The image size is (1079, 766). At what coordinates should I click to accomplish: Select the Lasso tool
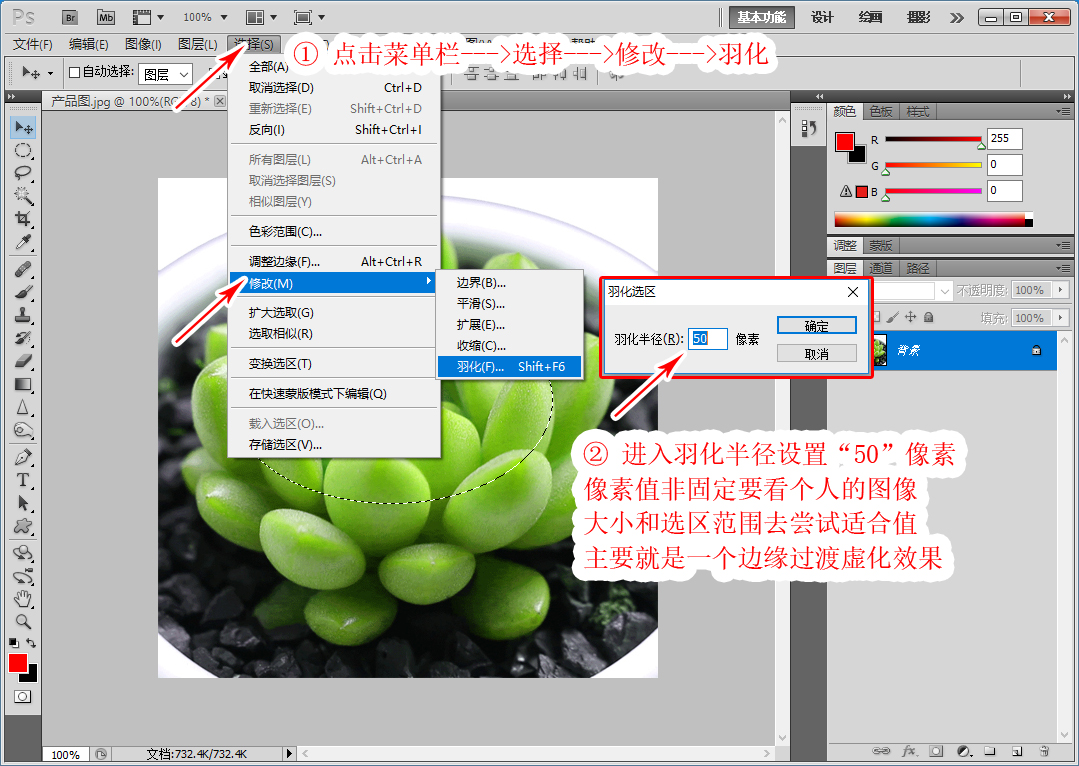pos(23,173)
